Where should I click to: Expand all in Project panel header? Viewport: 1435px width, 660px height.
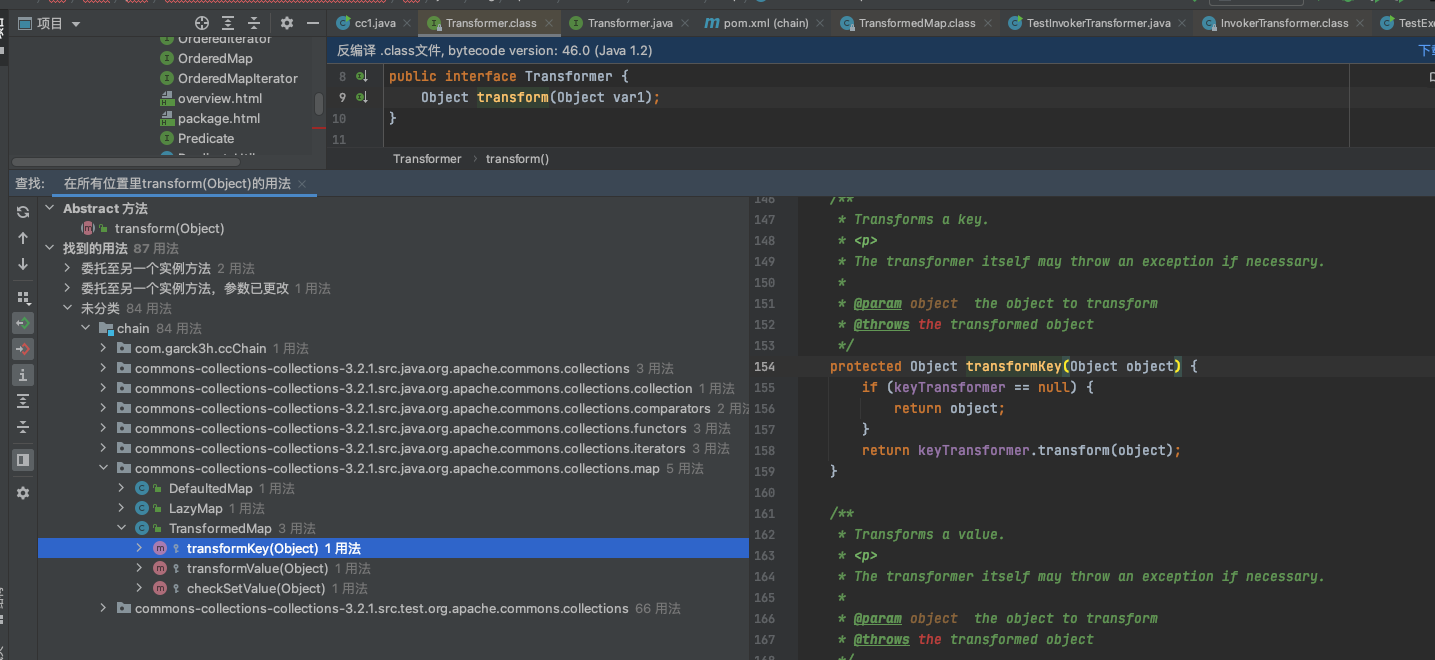[229, 23]
